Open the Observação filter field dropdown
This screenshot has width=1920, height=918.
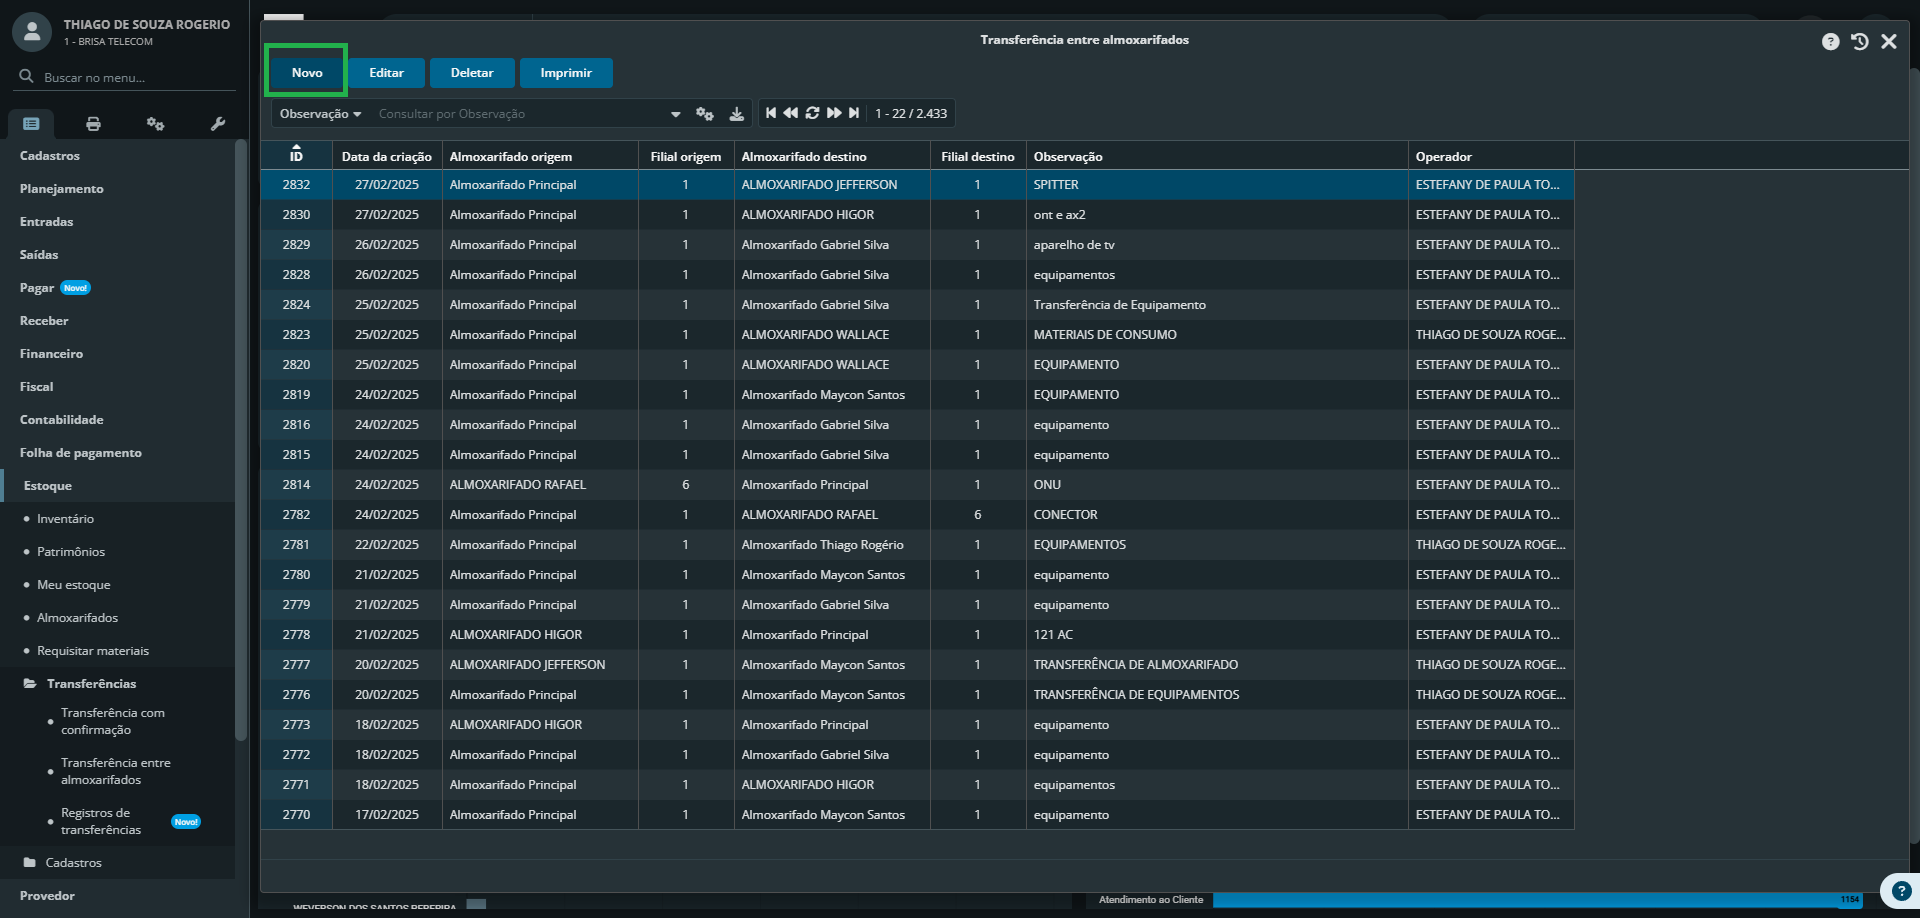coord(320,114)
